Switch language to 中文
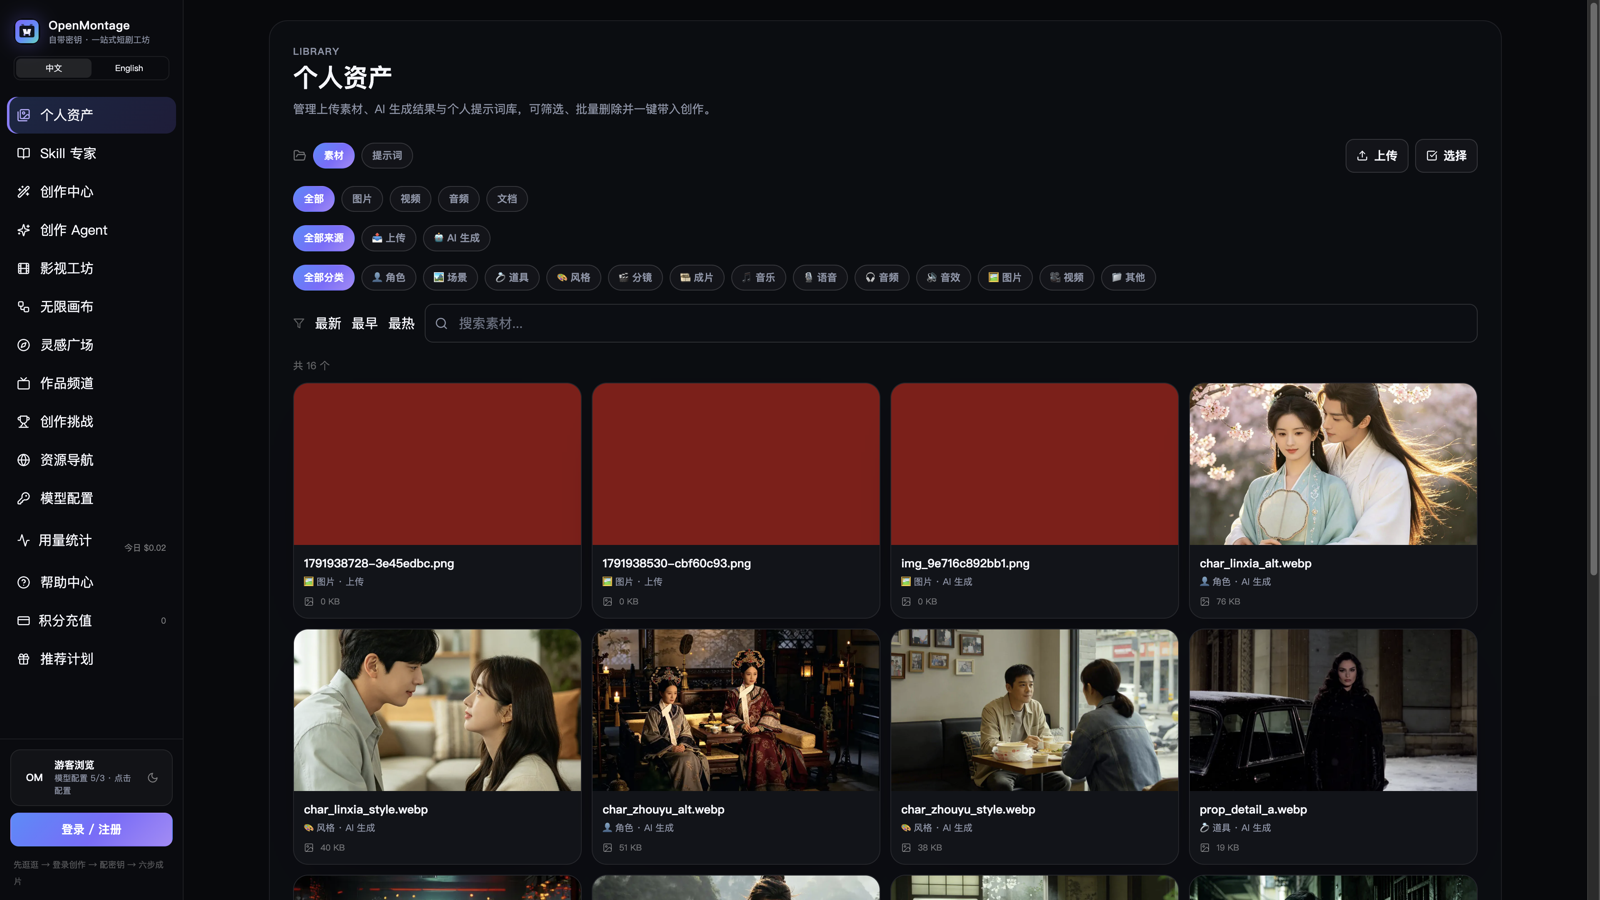 pos(54,68)
